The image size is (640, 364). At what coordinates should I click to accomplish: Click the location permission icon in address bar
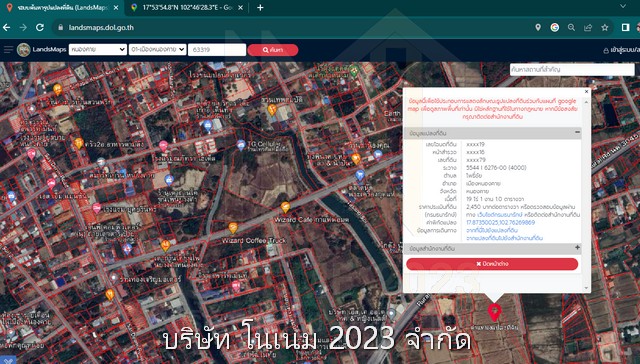(x=538, y=27)
